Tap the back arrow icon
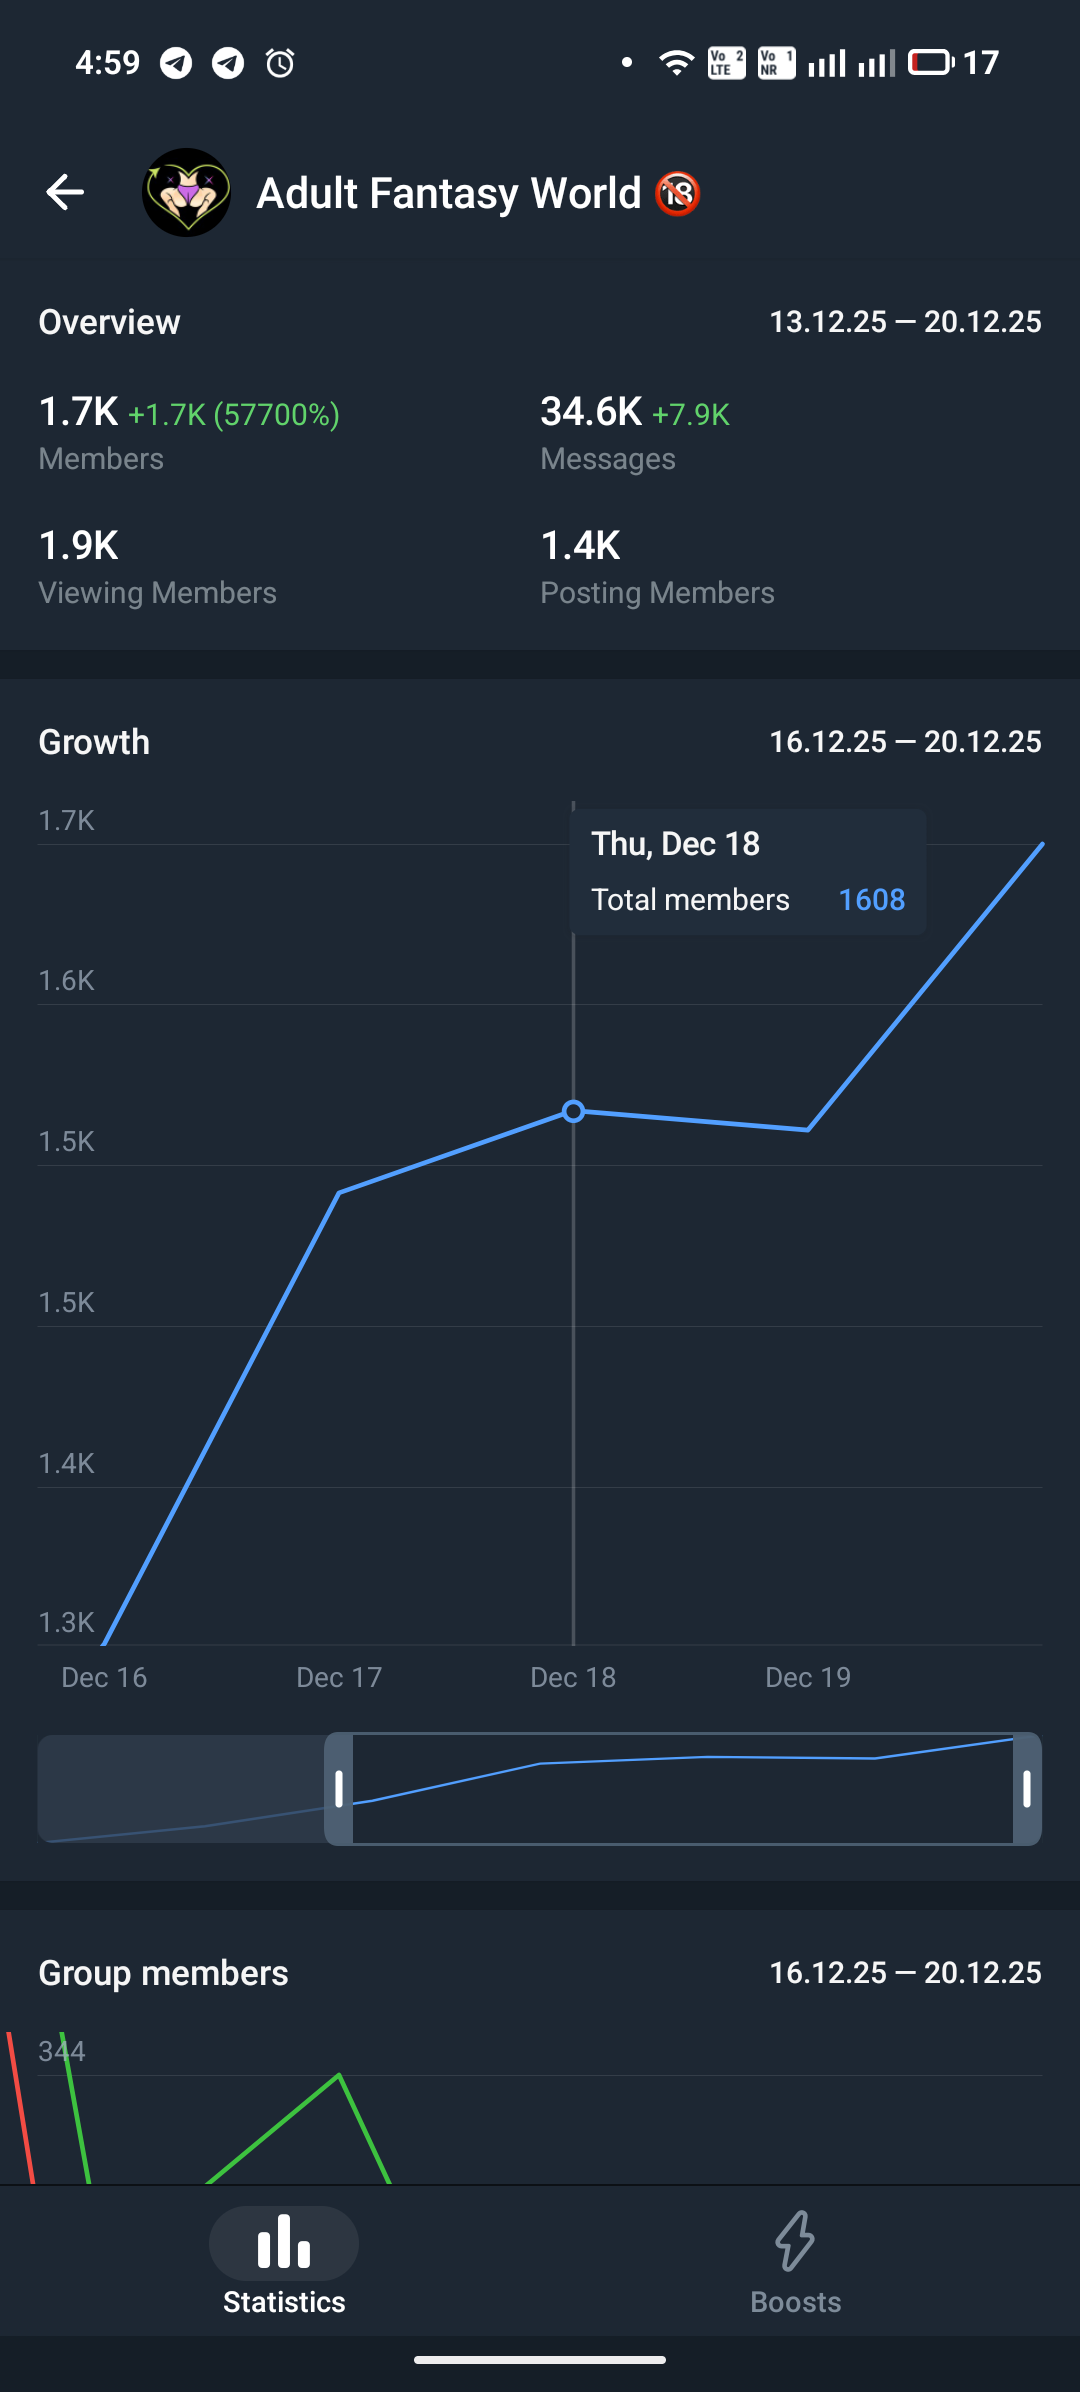The width and height of the screenshot is (1080, 2392). click(x=65, y=193)
